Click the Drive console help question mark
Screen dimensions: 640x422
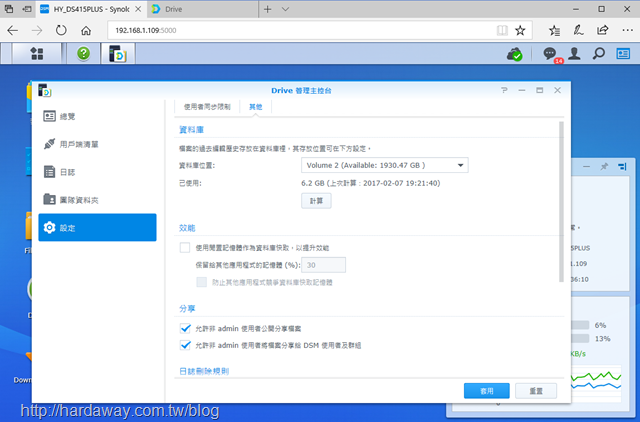(504, 90)
